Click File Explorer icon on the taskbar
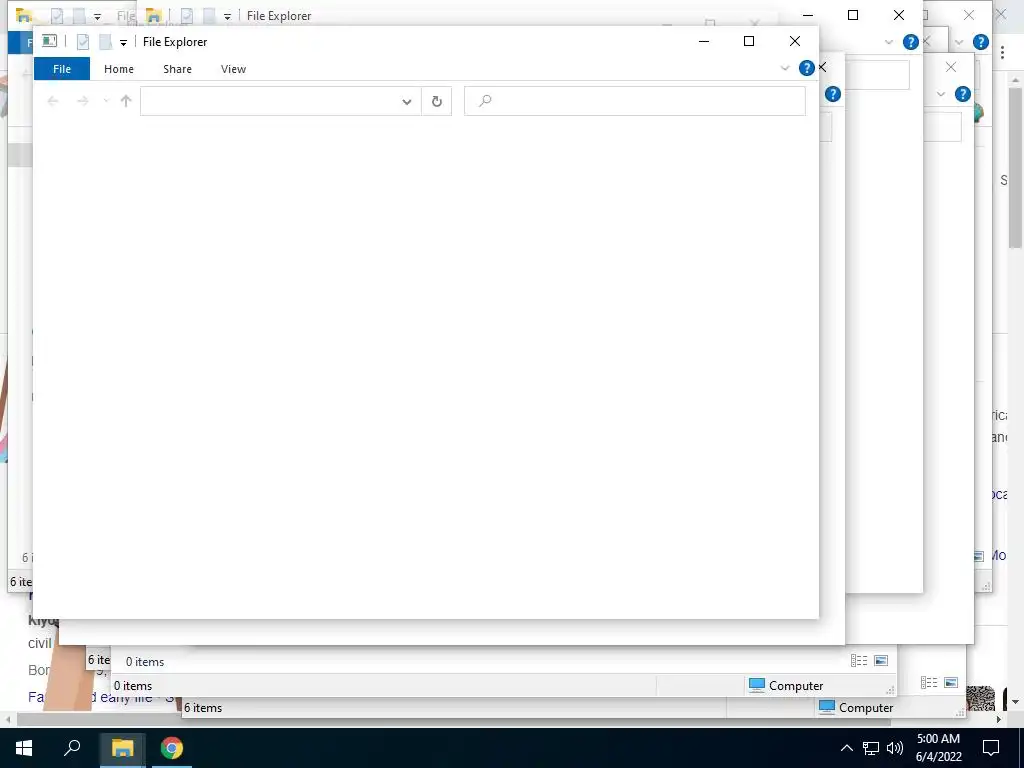 coord(122,748)
